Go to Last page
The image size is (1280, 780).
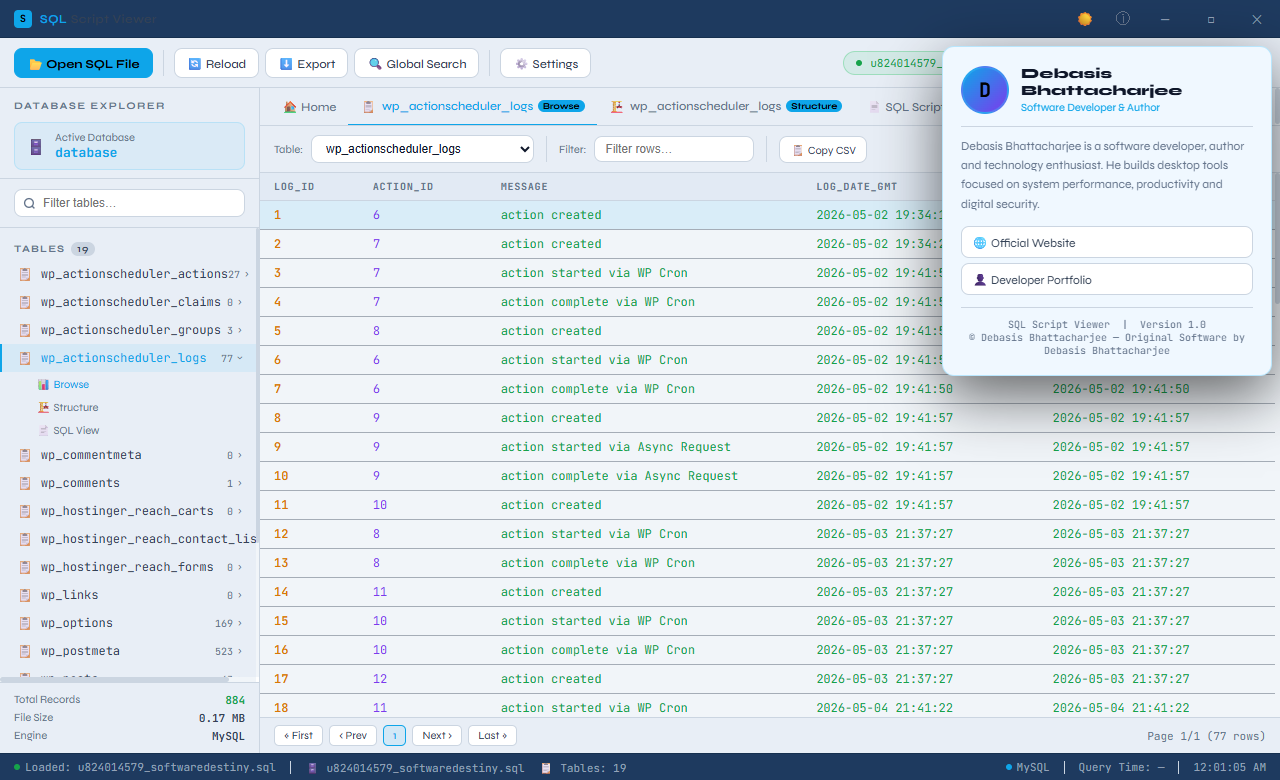coord(492,735)
